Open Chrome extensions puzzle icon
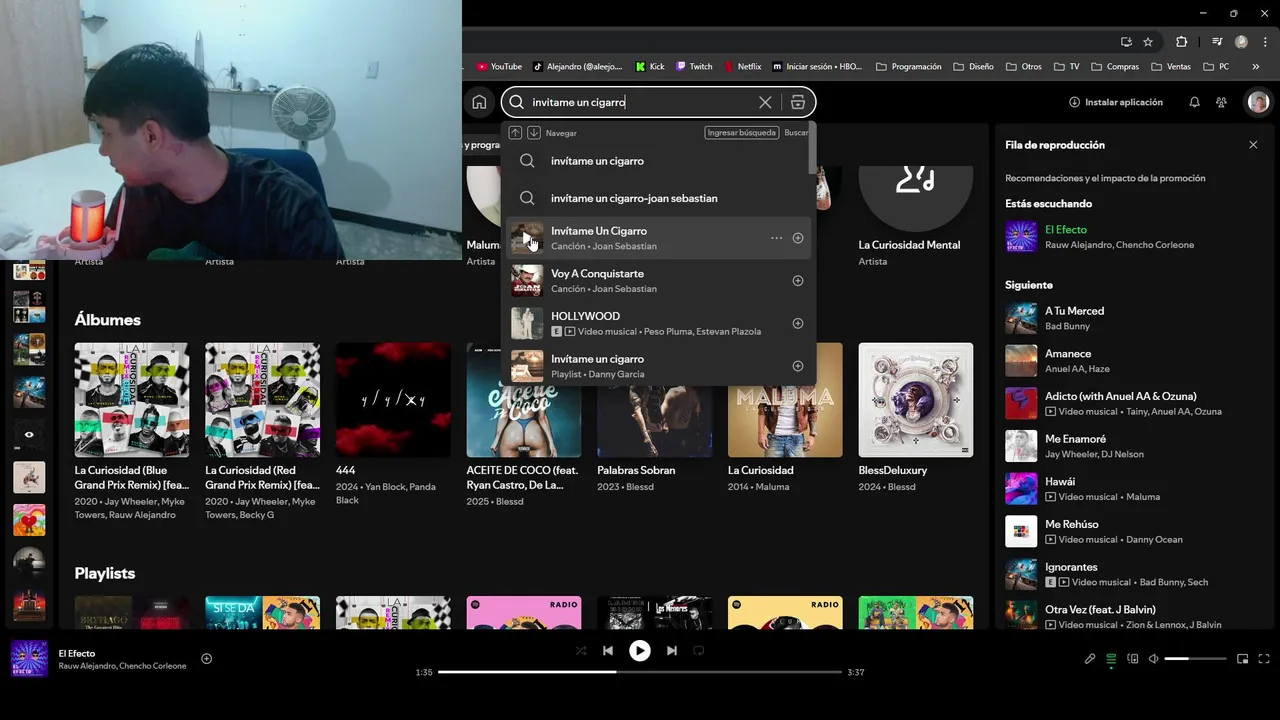Image resolution: width=1280 pixels, height=720 pixels. 1181,42
